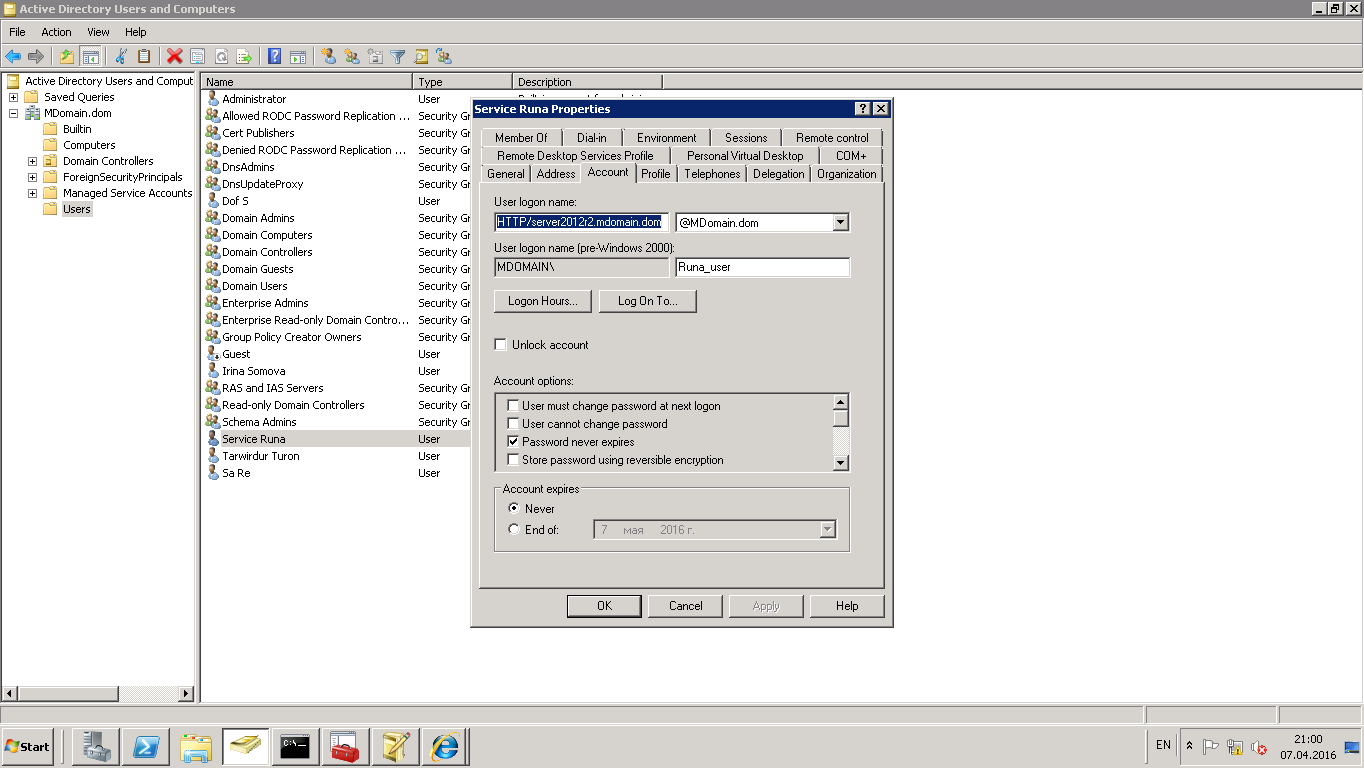Switch to the Member Of tab
The image size is (1364, 768).
(x=520, y=138)
